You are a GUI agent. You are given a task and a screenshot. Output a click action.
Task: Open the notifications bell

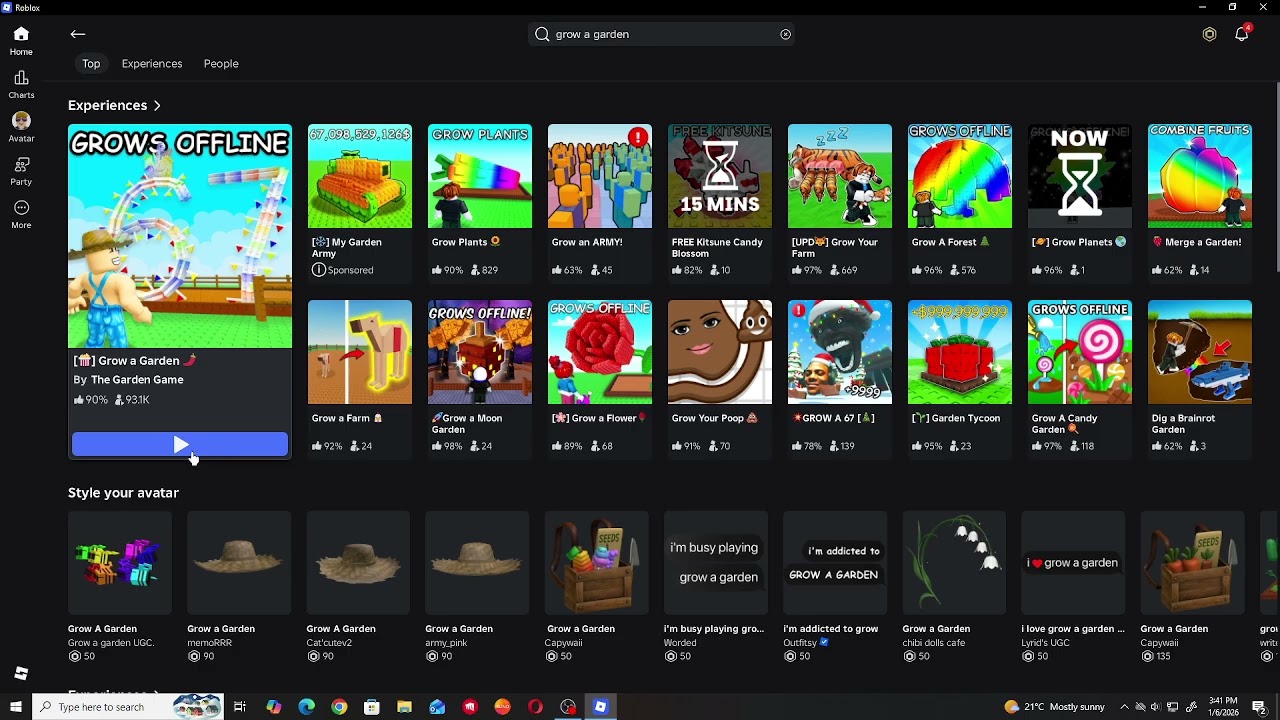(x=1242, y=34)
